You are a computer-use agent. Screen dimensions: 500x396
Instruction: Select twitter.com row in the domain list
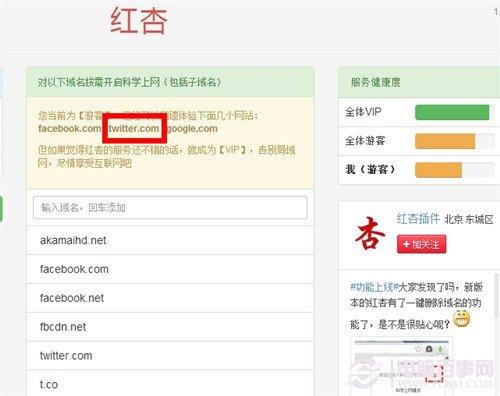click(x=170, y=356)
